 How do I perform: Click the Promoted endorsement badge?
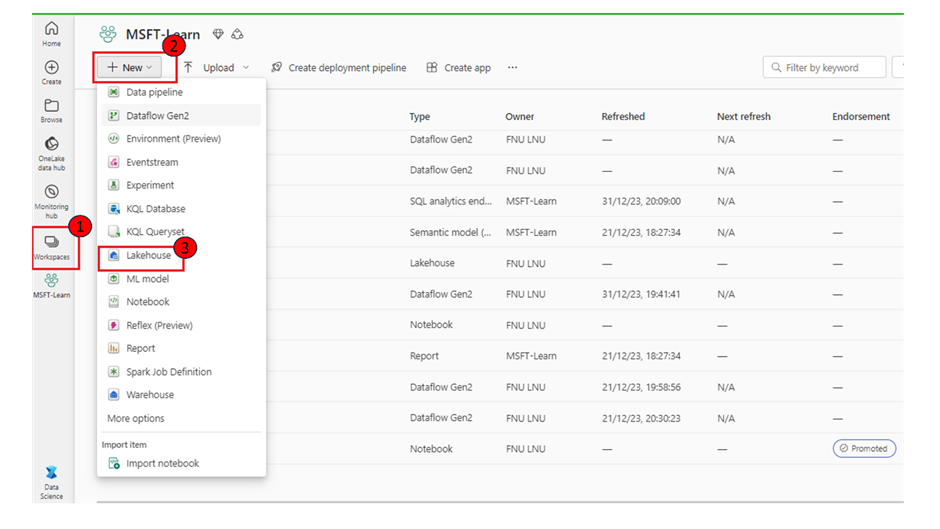click(x=864, y=449)
